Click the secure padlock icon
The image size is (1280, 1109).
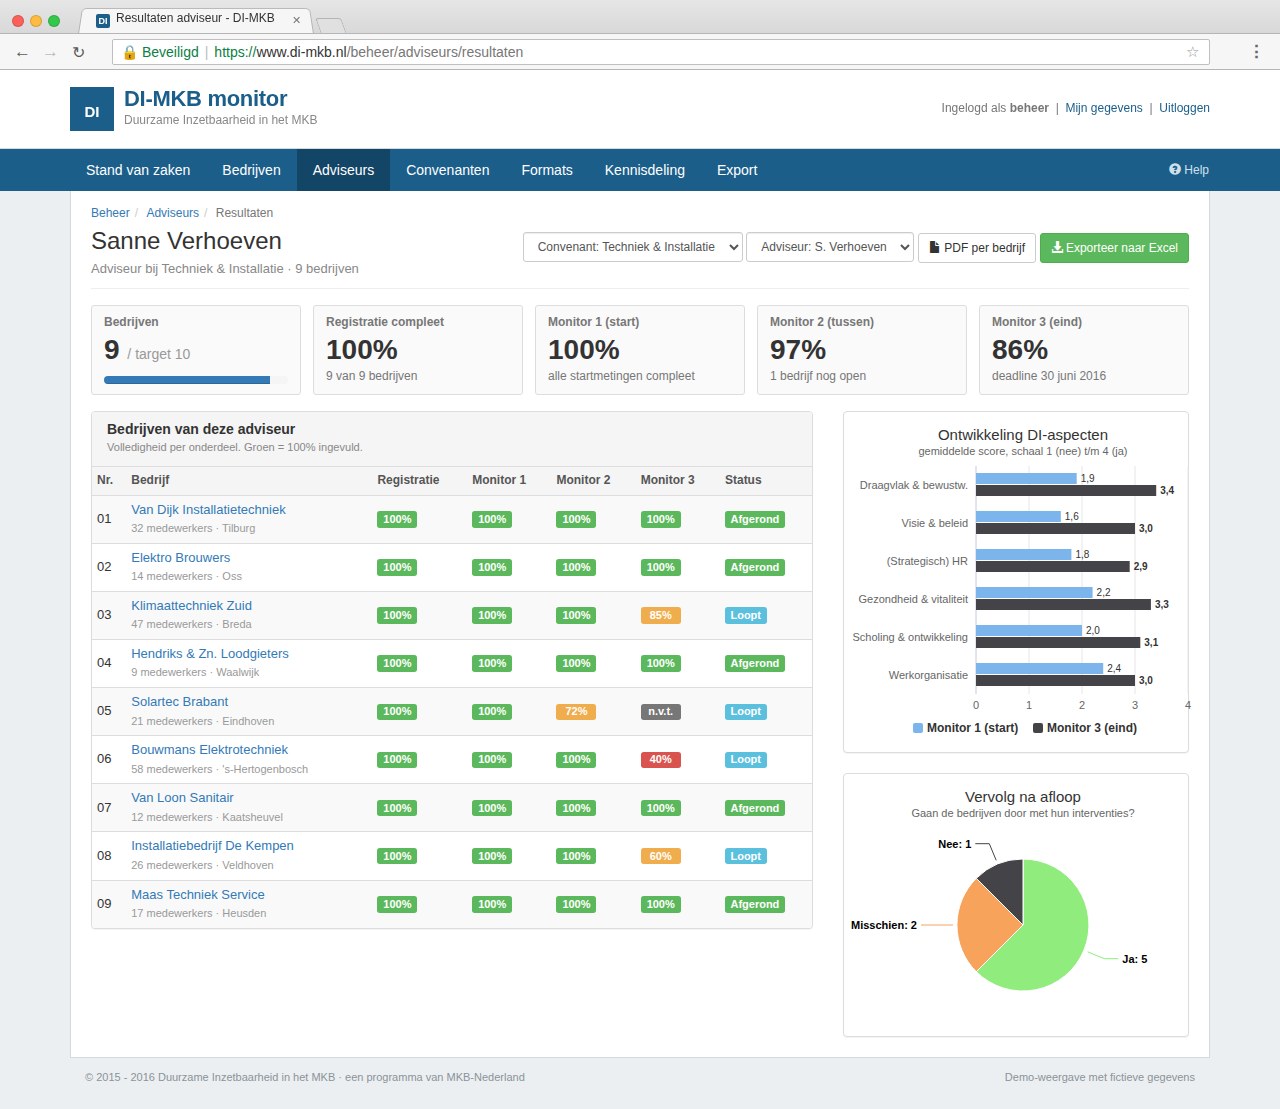point(129,52)
